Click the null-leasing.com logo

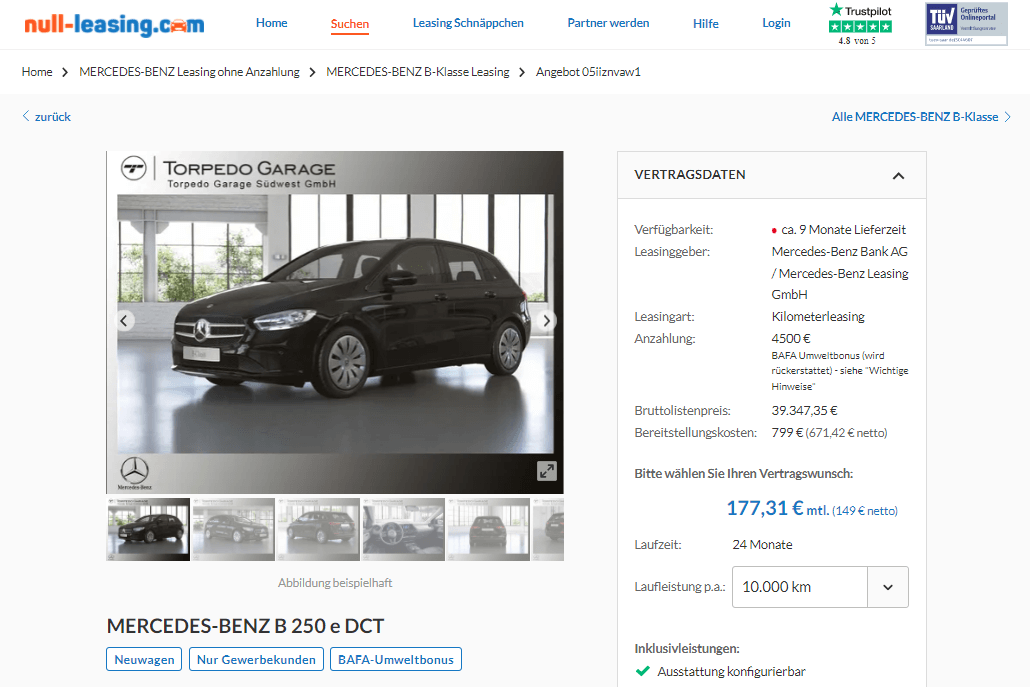tap(114, 24)
